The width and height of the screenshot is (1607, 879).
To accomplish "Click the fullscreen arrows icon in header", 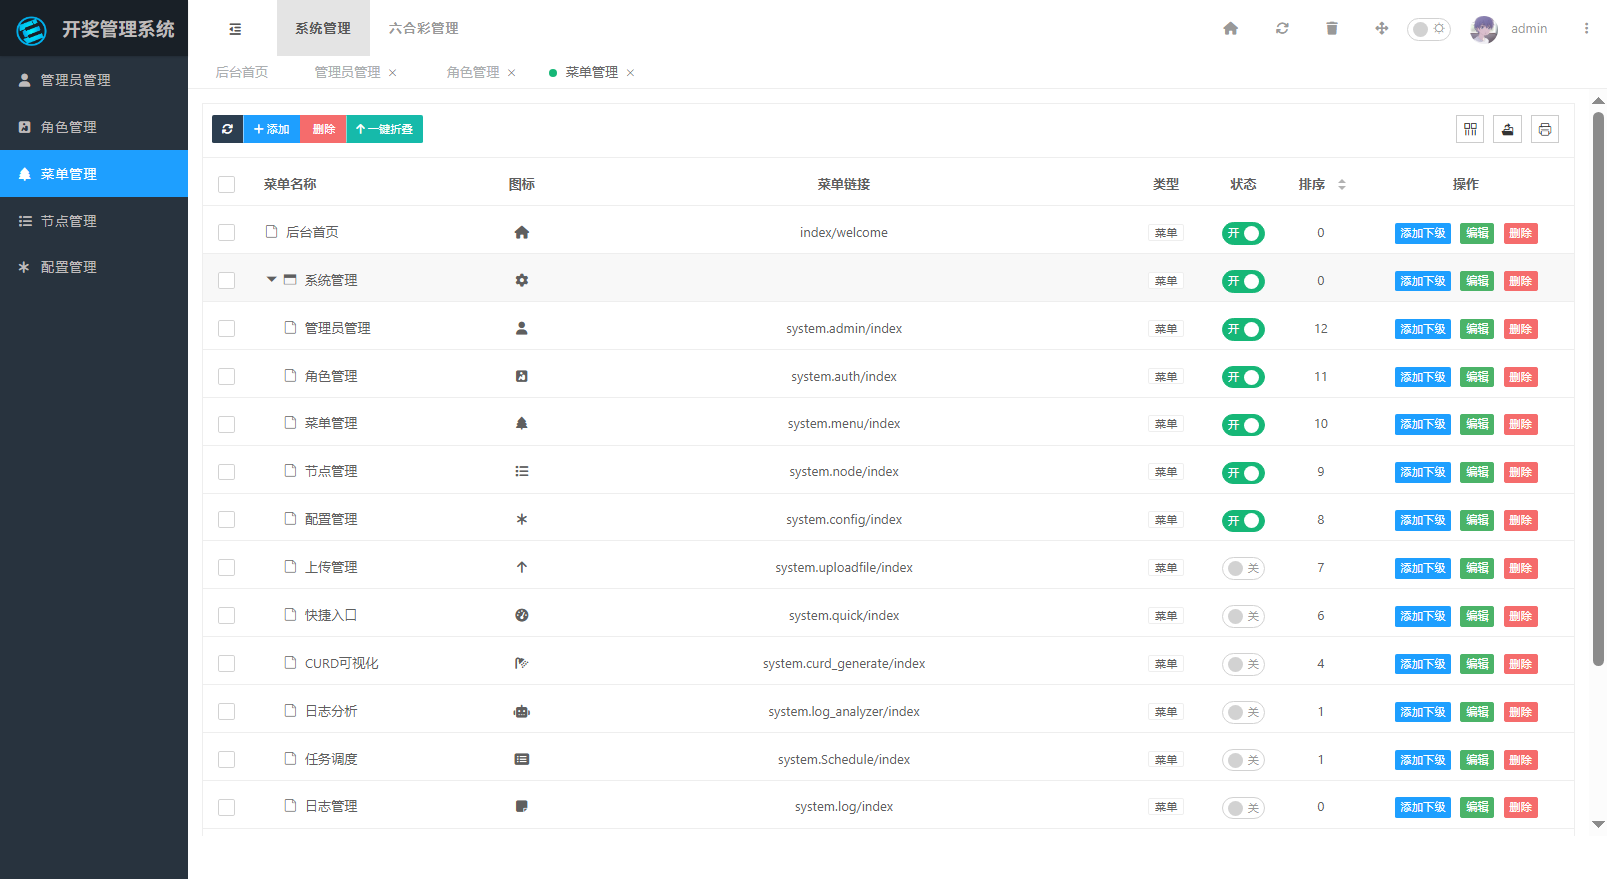I will (x=1382, y=29).
